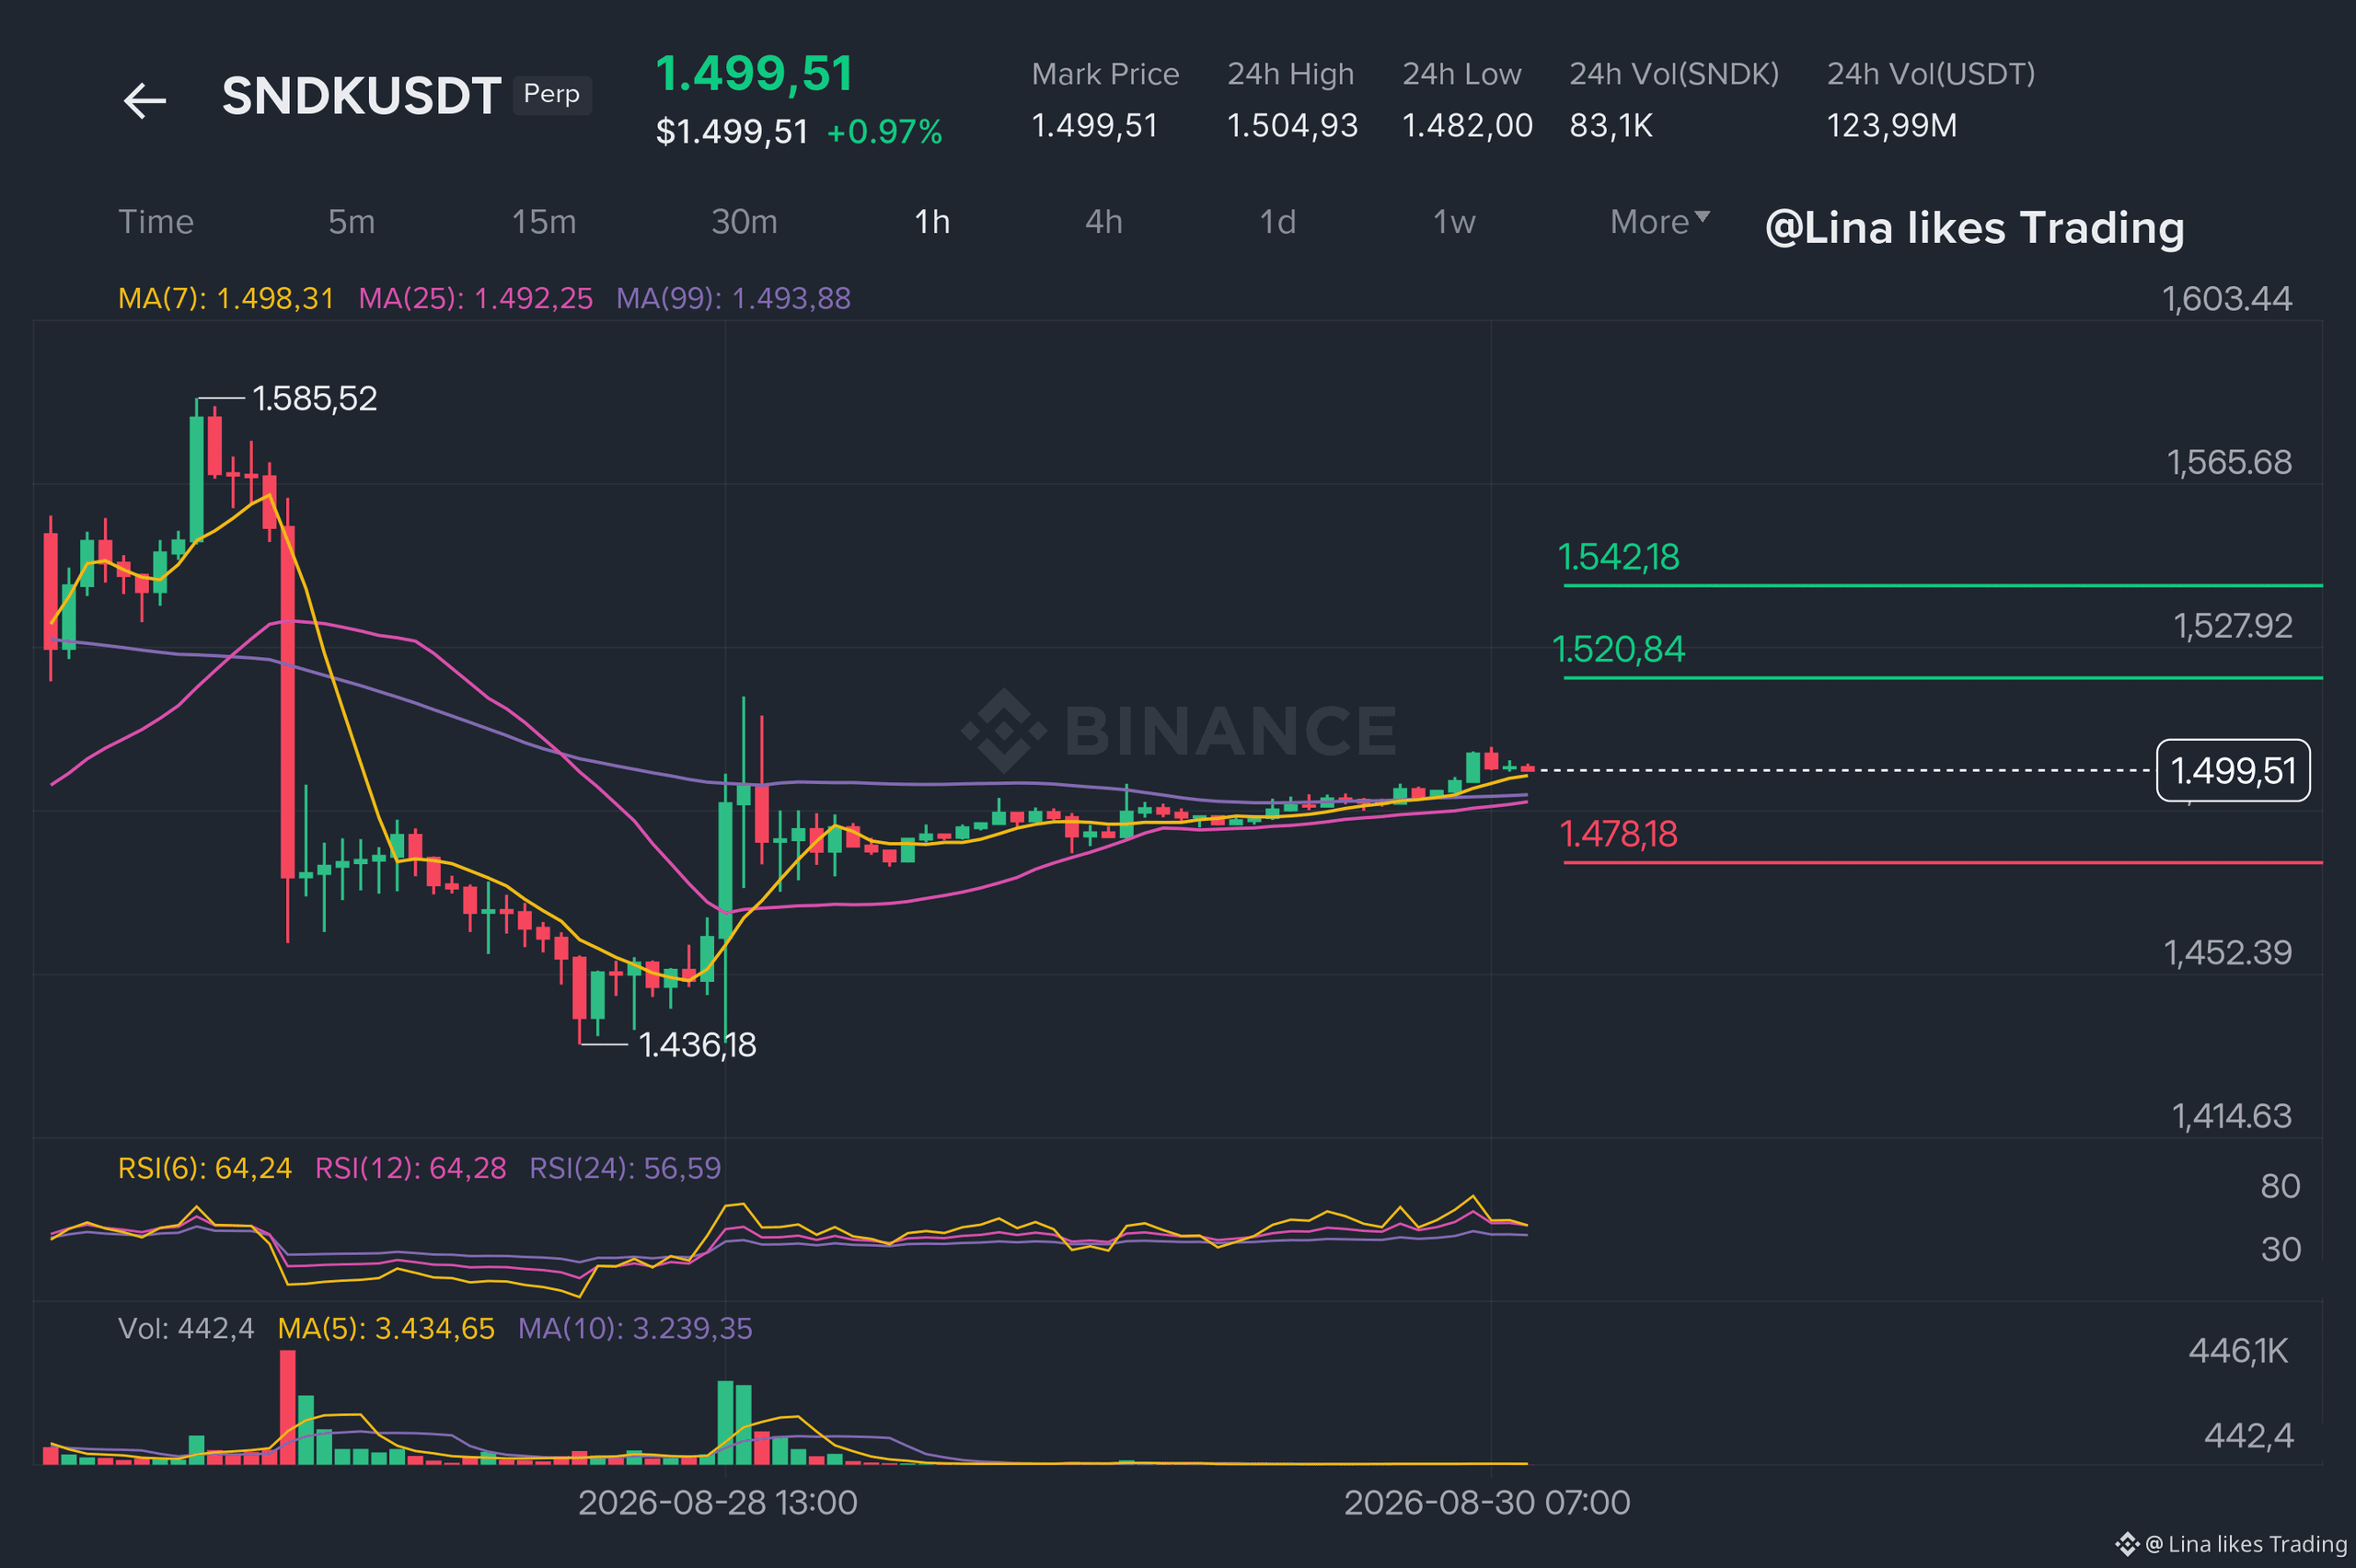Click the 2026-08-30 07:00 time axis label
The height and width of the screenshot is (1568, 2356).
(x=1487, y=1503)
